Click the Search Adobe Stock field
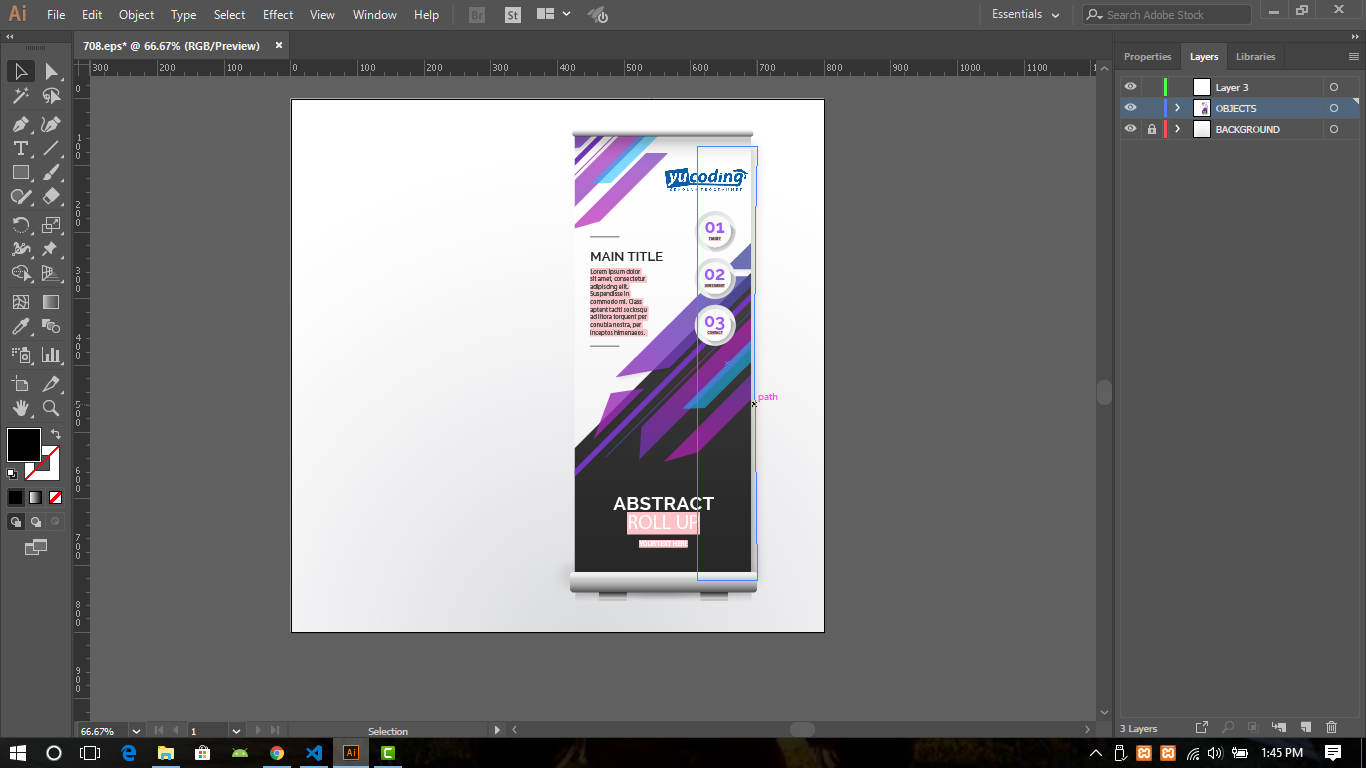The width and height of the screenshot is (1366, 768). click(x=1175, y=14)
